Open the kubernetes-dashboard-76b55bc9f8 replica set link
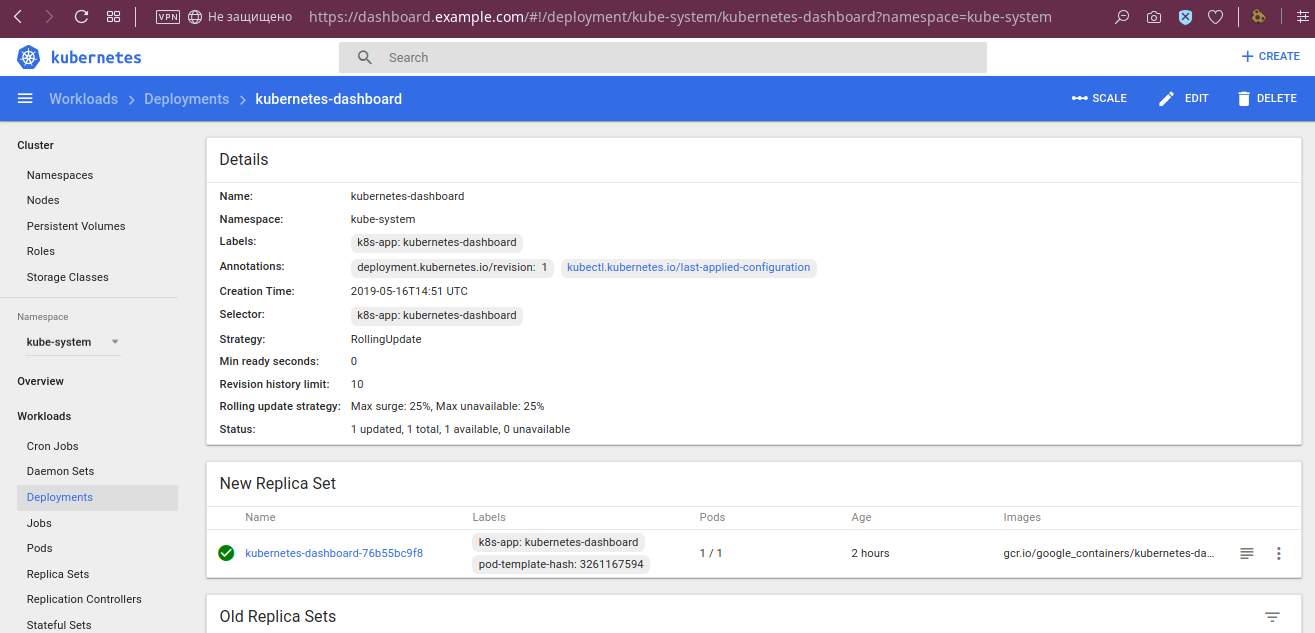This screenshot has width=1315, height=633. [x=334, y=553]
